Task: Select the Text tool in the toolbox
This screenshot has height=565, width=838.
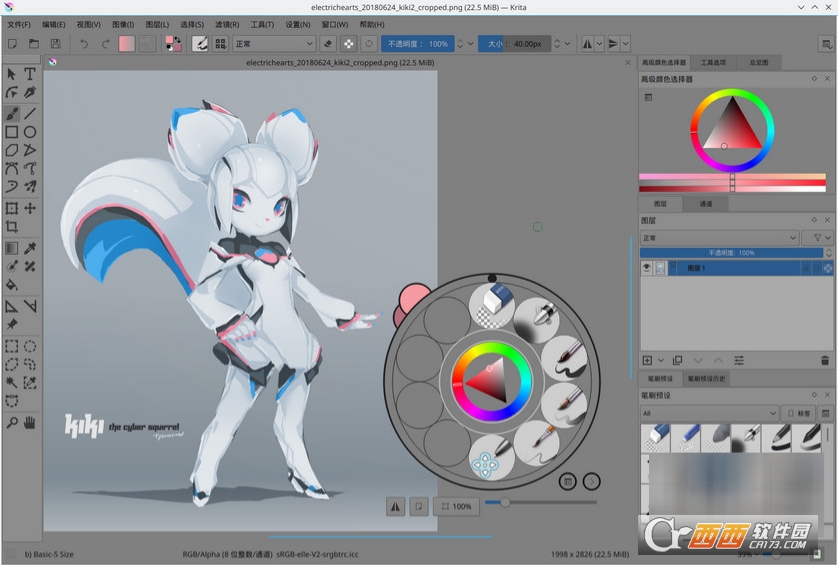Action: [30, 74]
